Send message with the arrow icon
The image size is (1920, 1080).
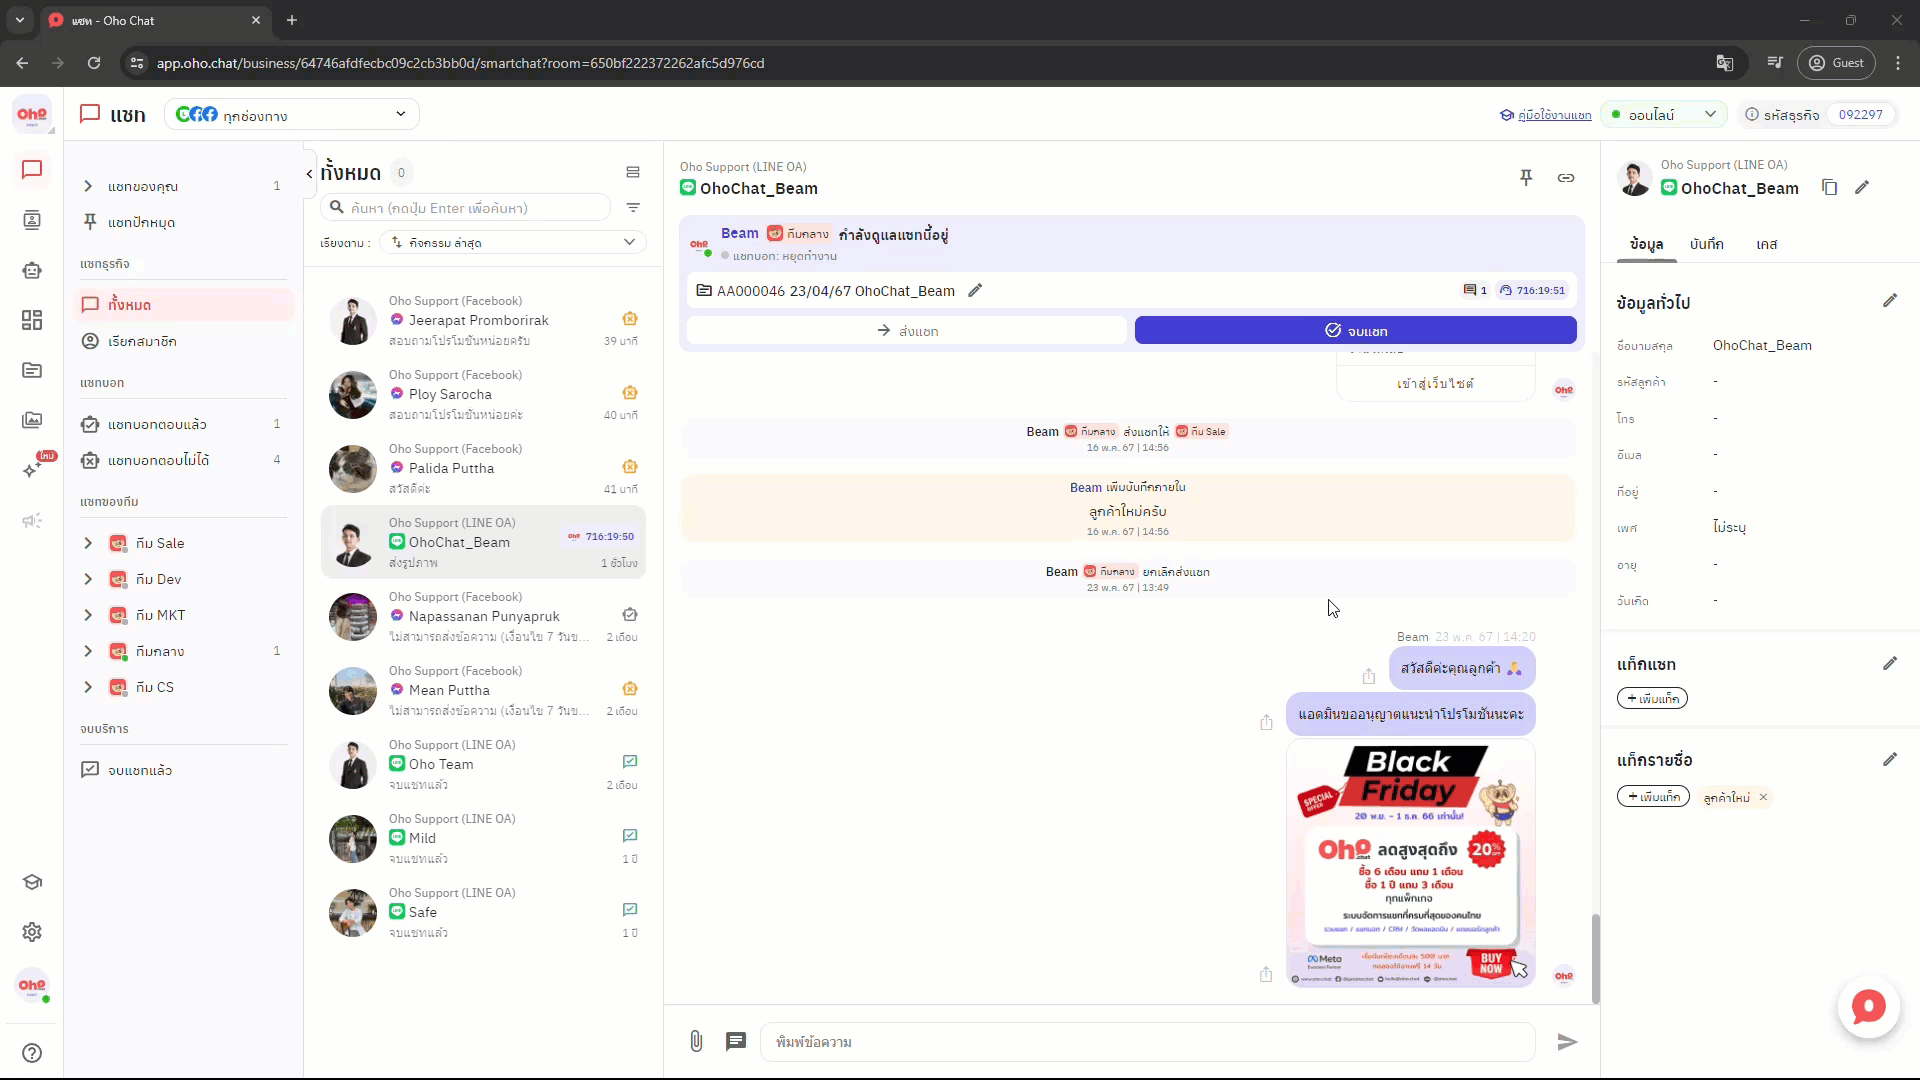1567,1042
